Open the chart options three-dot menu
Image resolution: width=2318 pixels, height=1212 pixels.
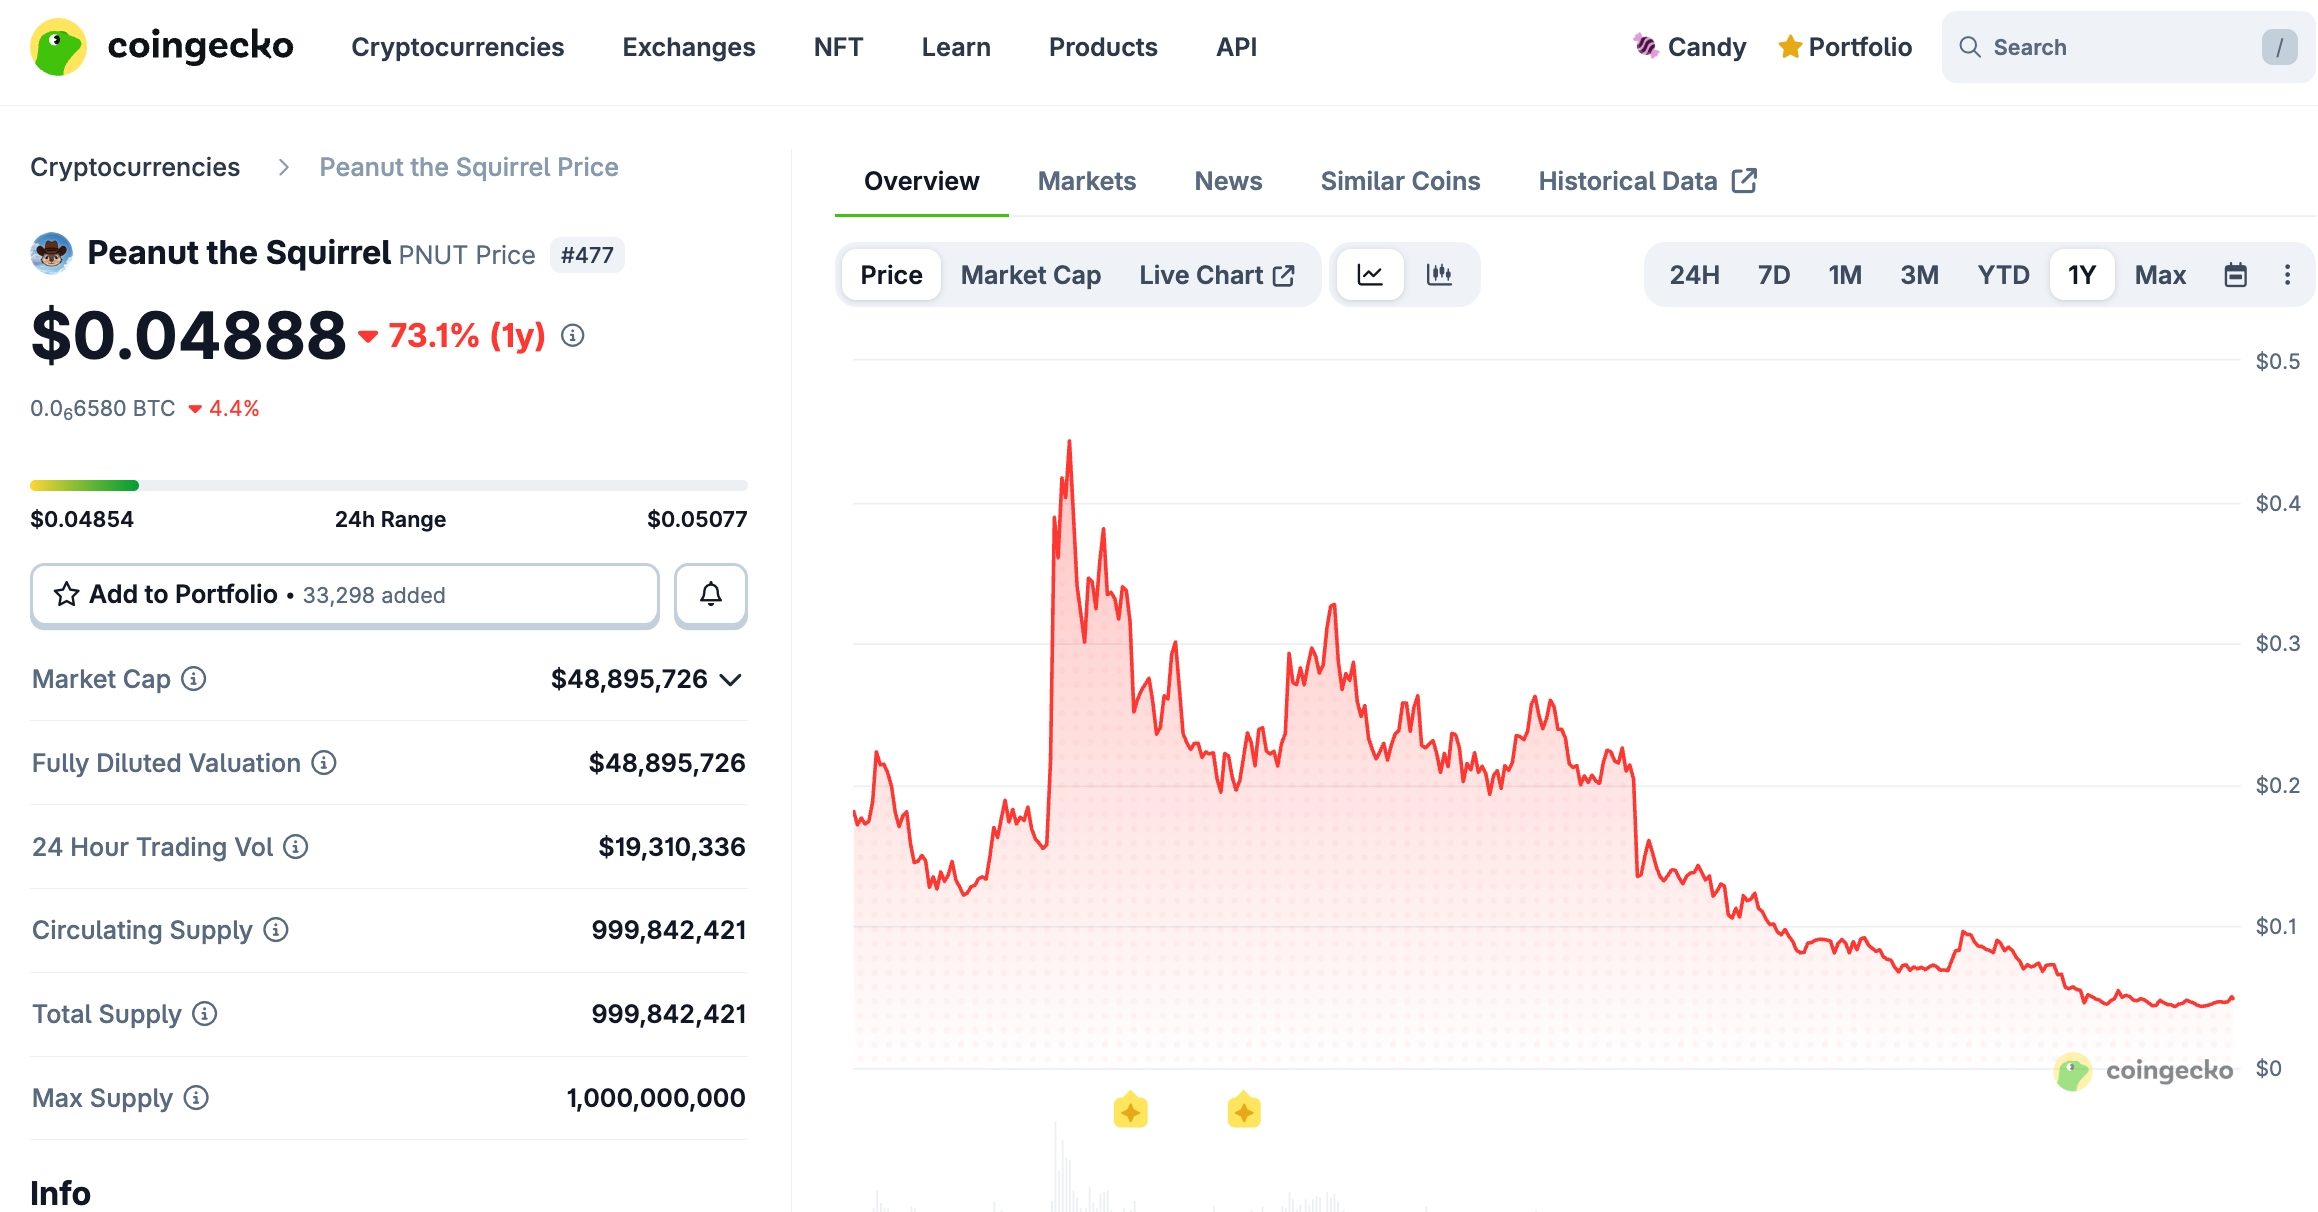pyautogui.click(x=2288, y=274)
